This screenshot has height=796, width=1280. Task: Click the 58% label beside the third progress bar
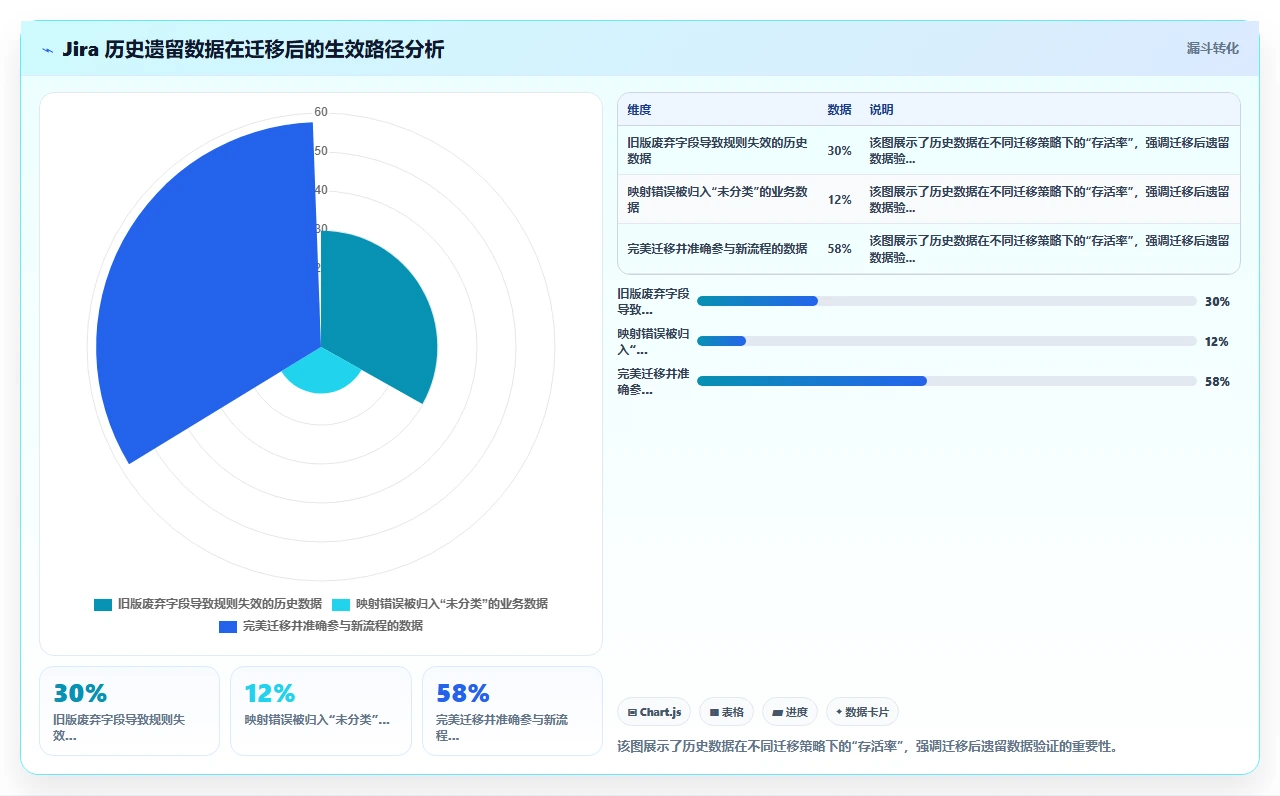tap(1217, 381)
